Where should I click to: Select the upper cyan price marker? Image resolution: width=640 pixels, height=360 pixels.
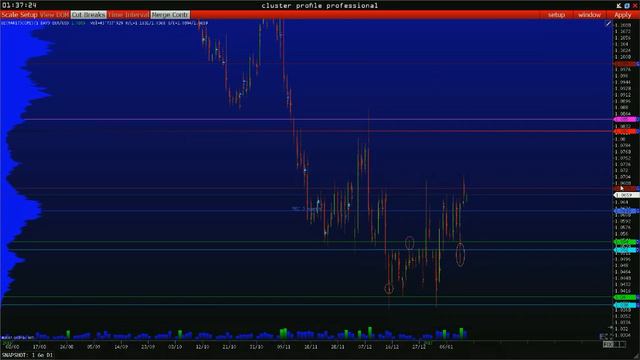pos(625,249)
